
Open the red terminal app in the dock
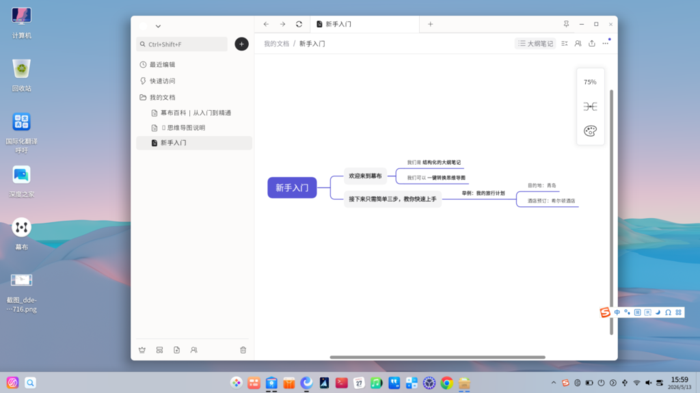(342, 383)
